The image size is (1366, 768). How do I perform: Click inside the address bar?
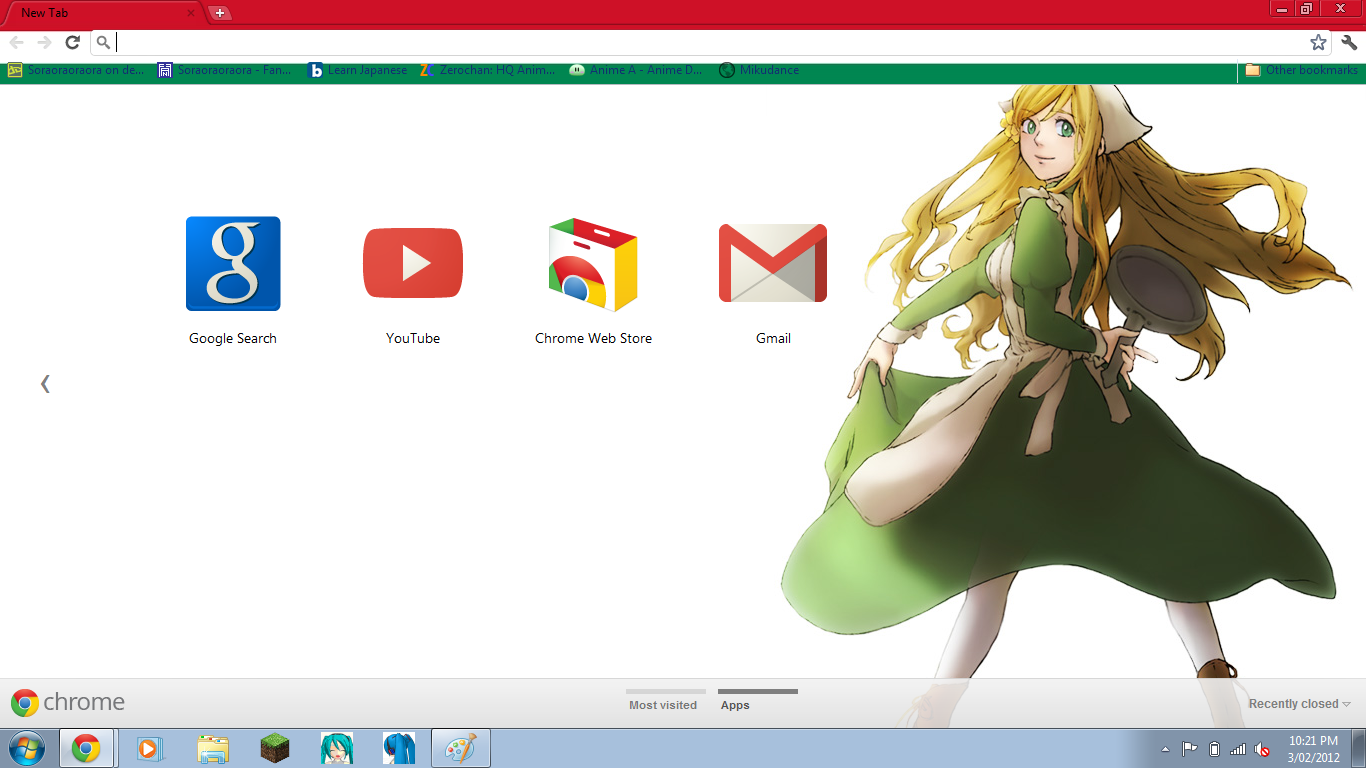click(600, 42)
